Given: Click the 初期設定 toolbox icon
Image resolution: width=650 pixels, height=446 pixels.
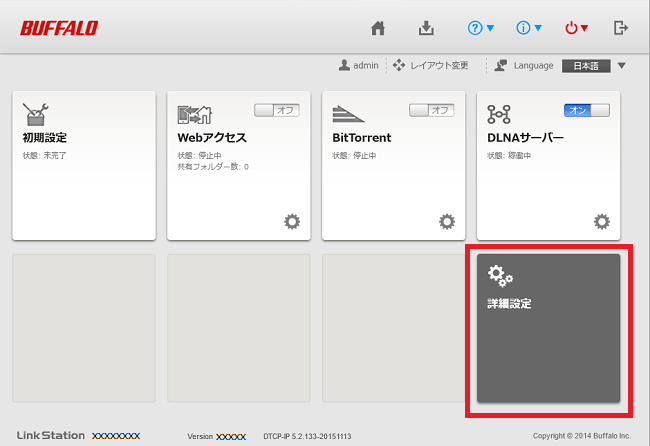Looking at the screenshot, I should point(35,113).
